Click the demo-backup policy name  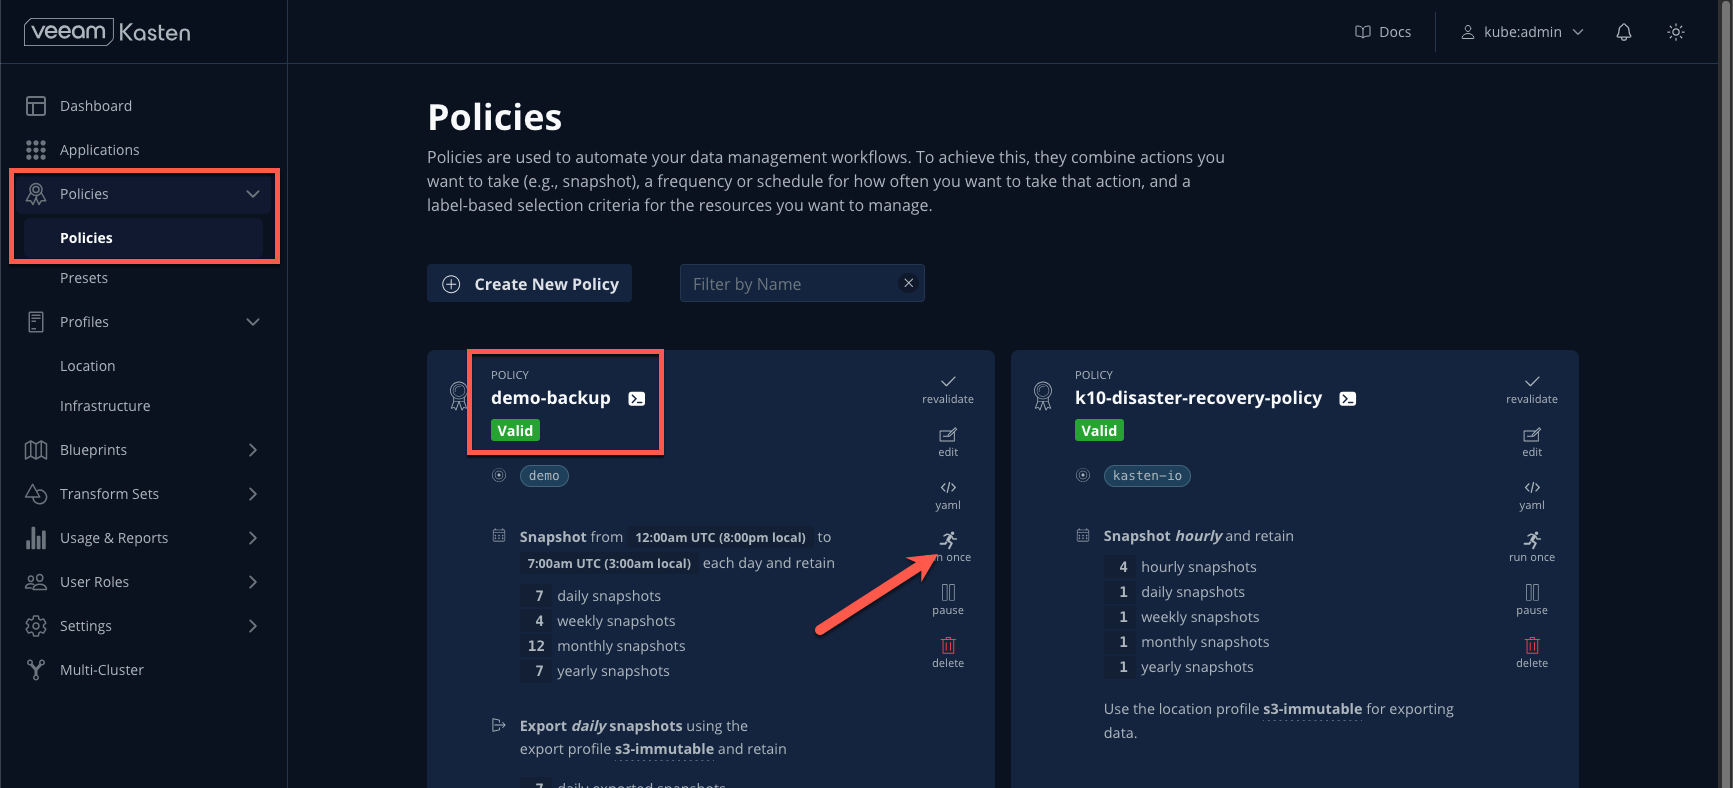click(x=551, y=398)
